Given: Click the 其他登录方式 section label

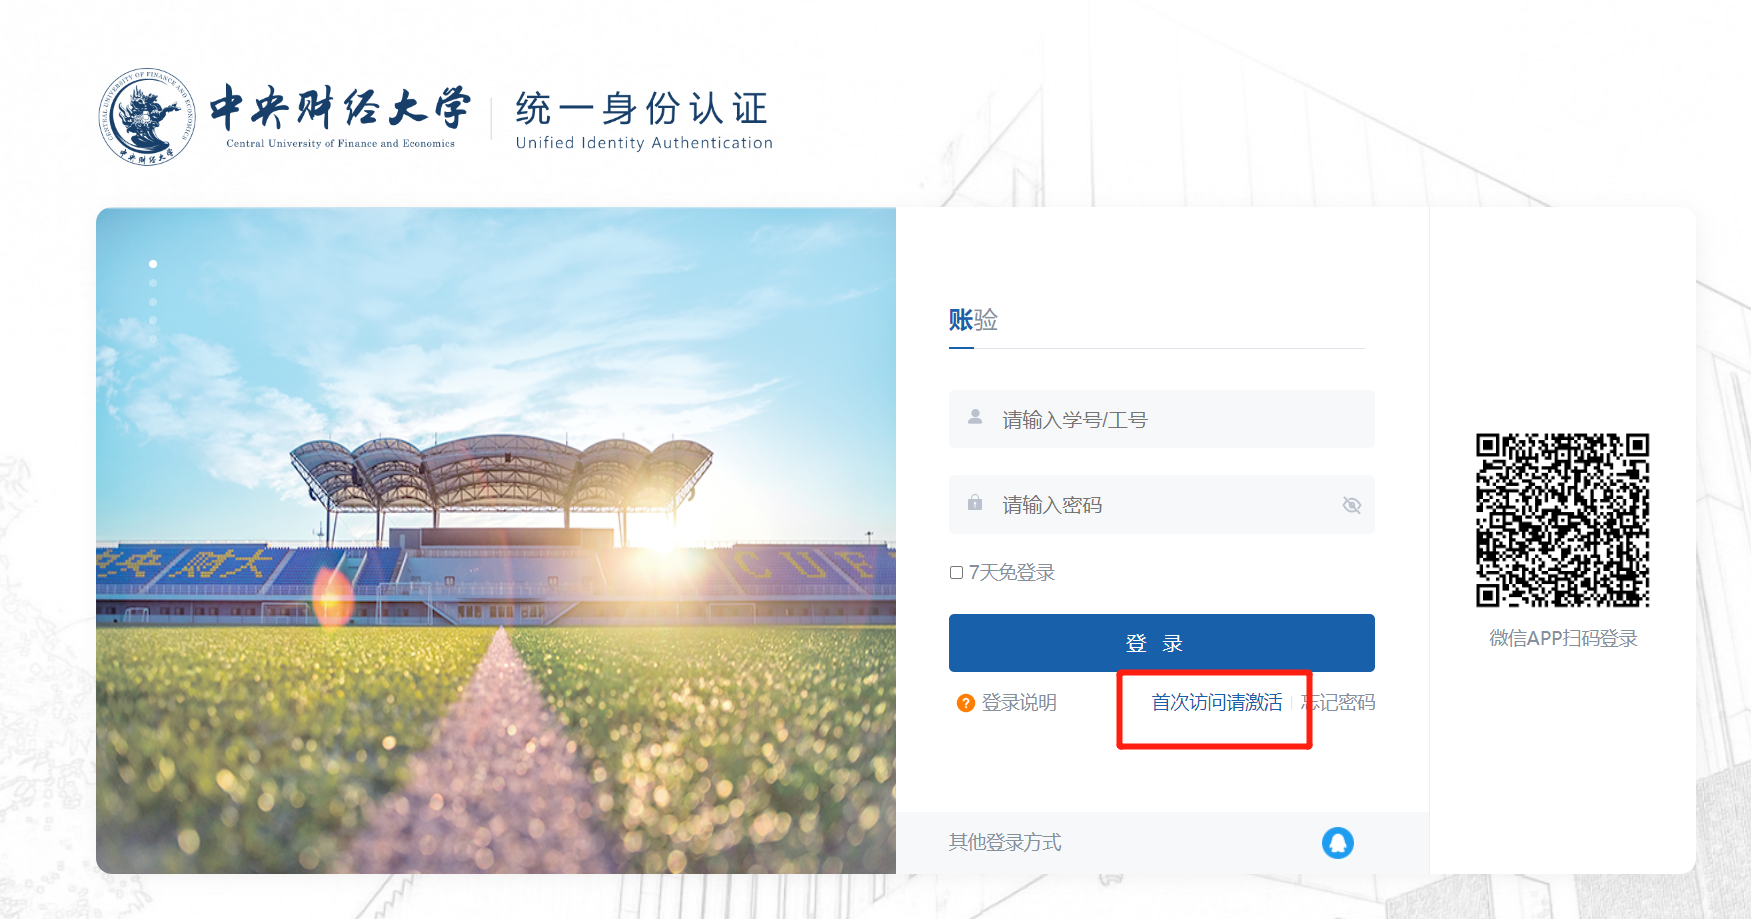Looking at the screenshot, I should click(1003, 843).
